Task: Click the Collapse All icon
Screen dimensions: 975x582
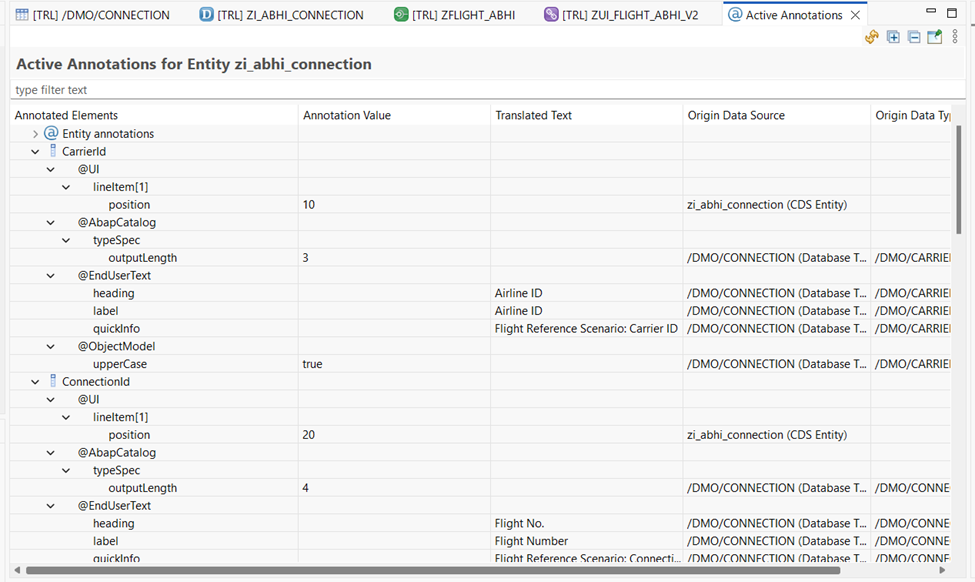Action: 914,37
